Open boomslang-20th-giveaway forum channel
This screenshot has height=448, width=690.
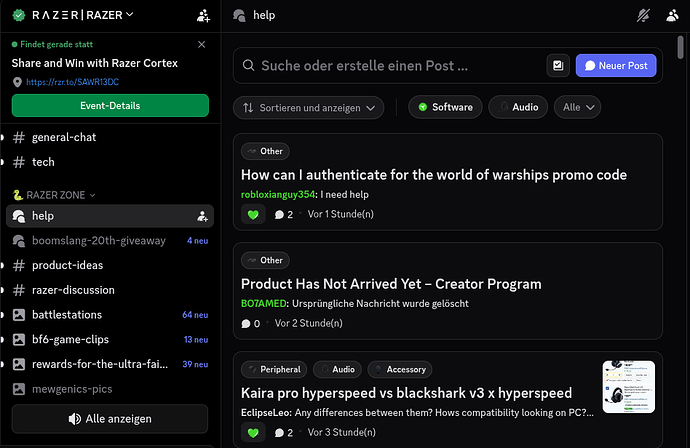pyautogui.click(x=110, y=241)
